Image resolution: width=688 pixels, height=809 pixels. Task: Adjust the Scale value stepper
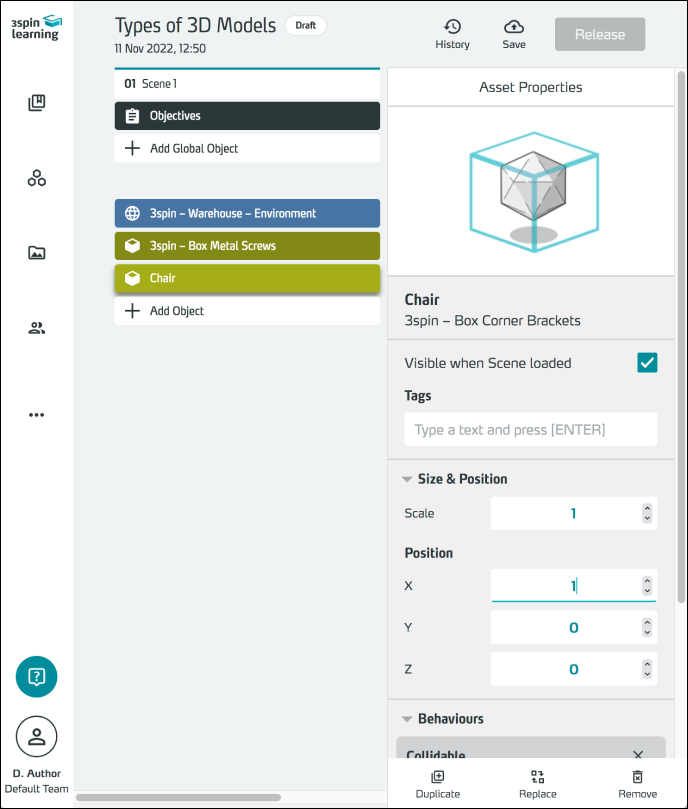647,513
